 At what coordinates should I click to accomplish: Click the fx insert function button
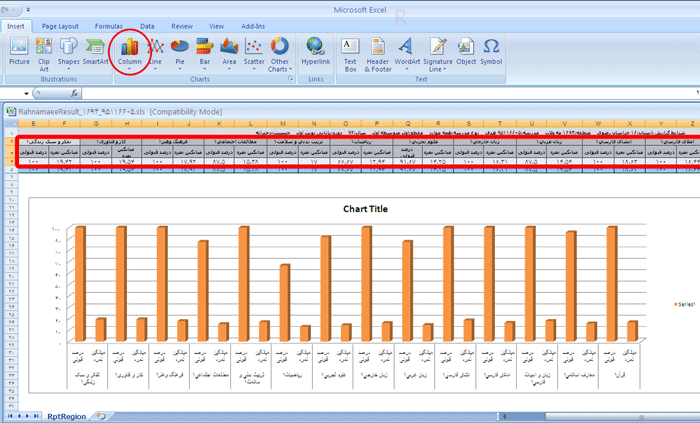(74, 93)
